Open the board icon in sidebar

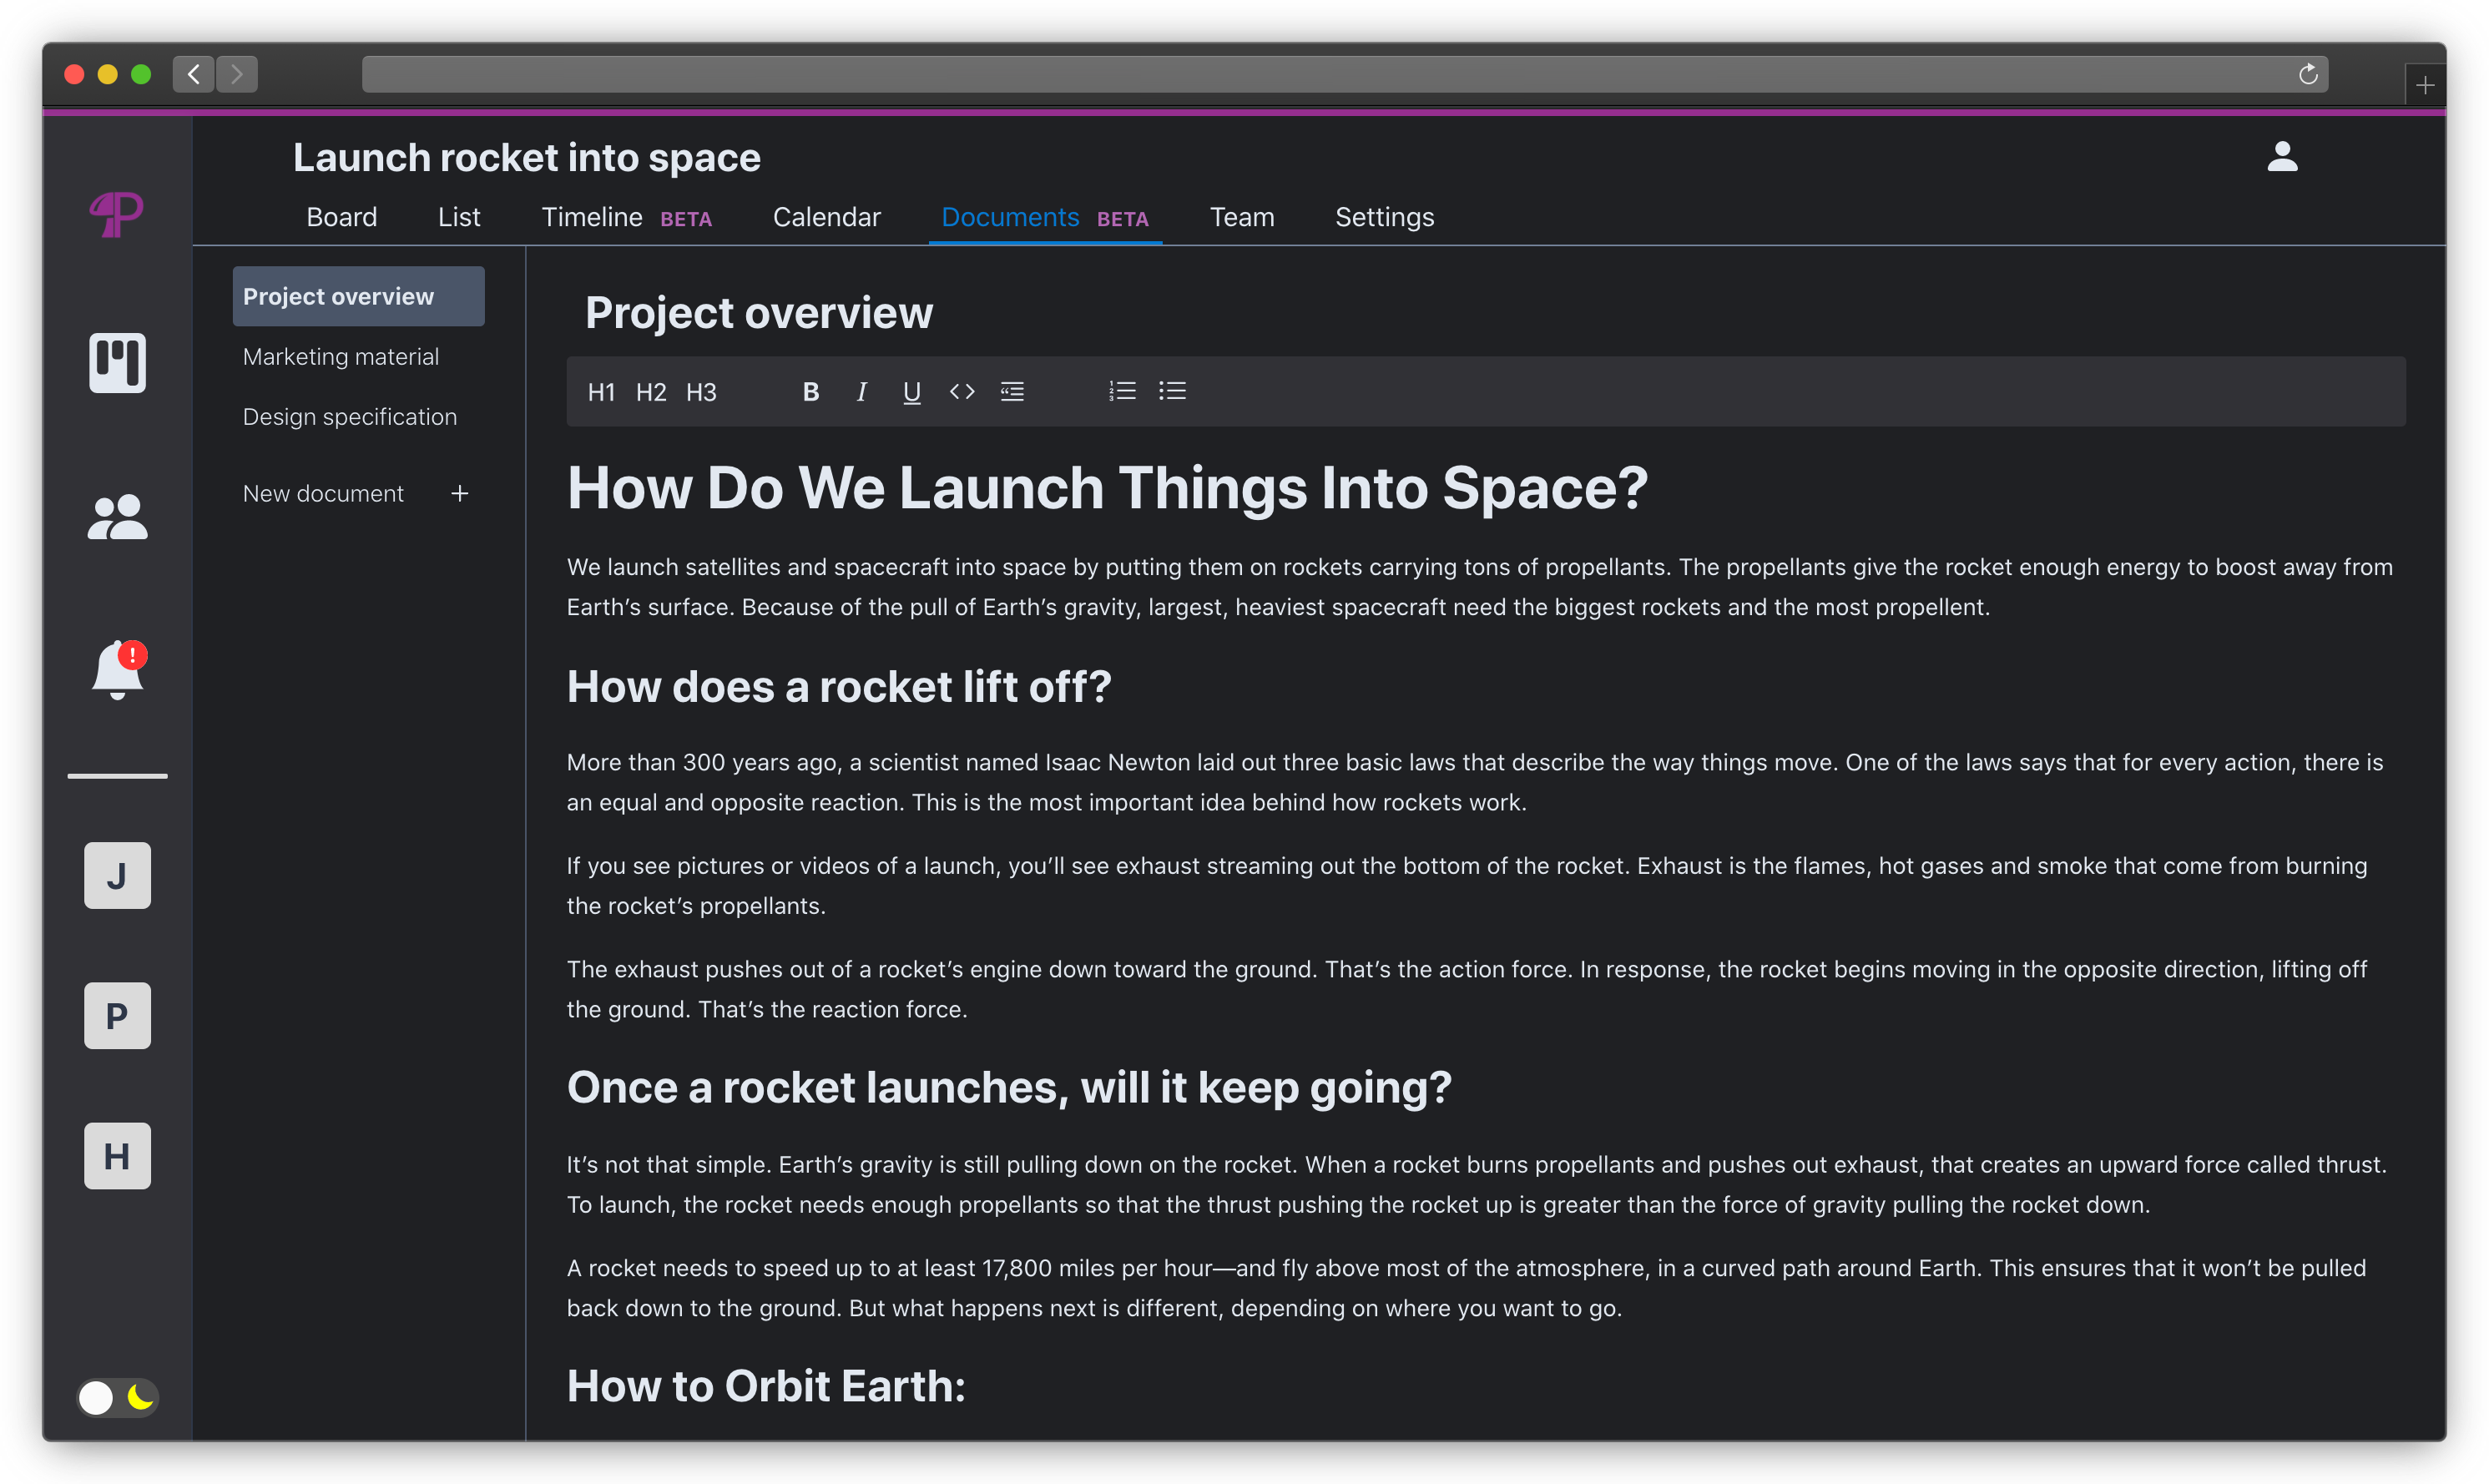(118, 362)
